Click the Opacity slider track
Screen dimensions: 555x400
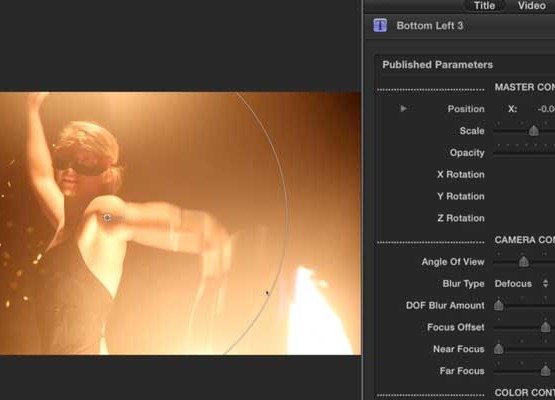pyautogui.click(x=524, y=153)
